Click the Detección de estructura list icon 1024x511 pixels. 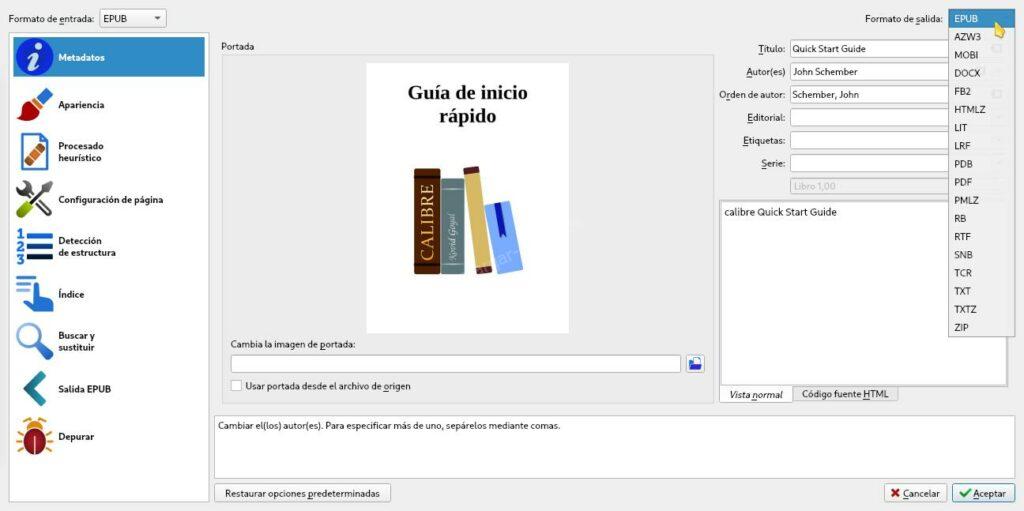click(x=34, y=246)
